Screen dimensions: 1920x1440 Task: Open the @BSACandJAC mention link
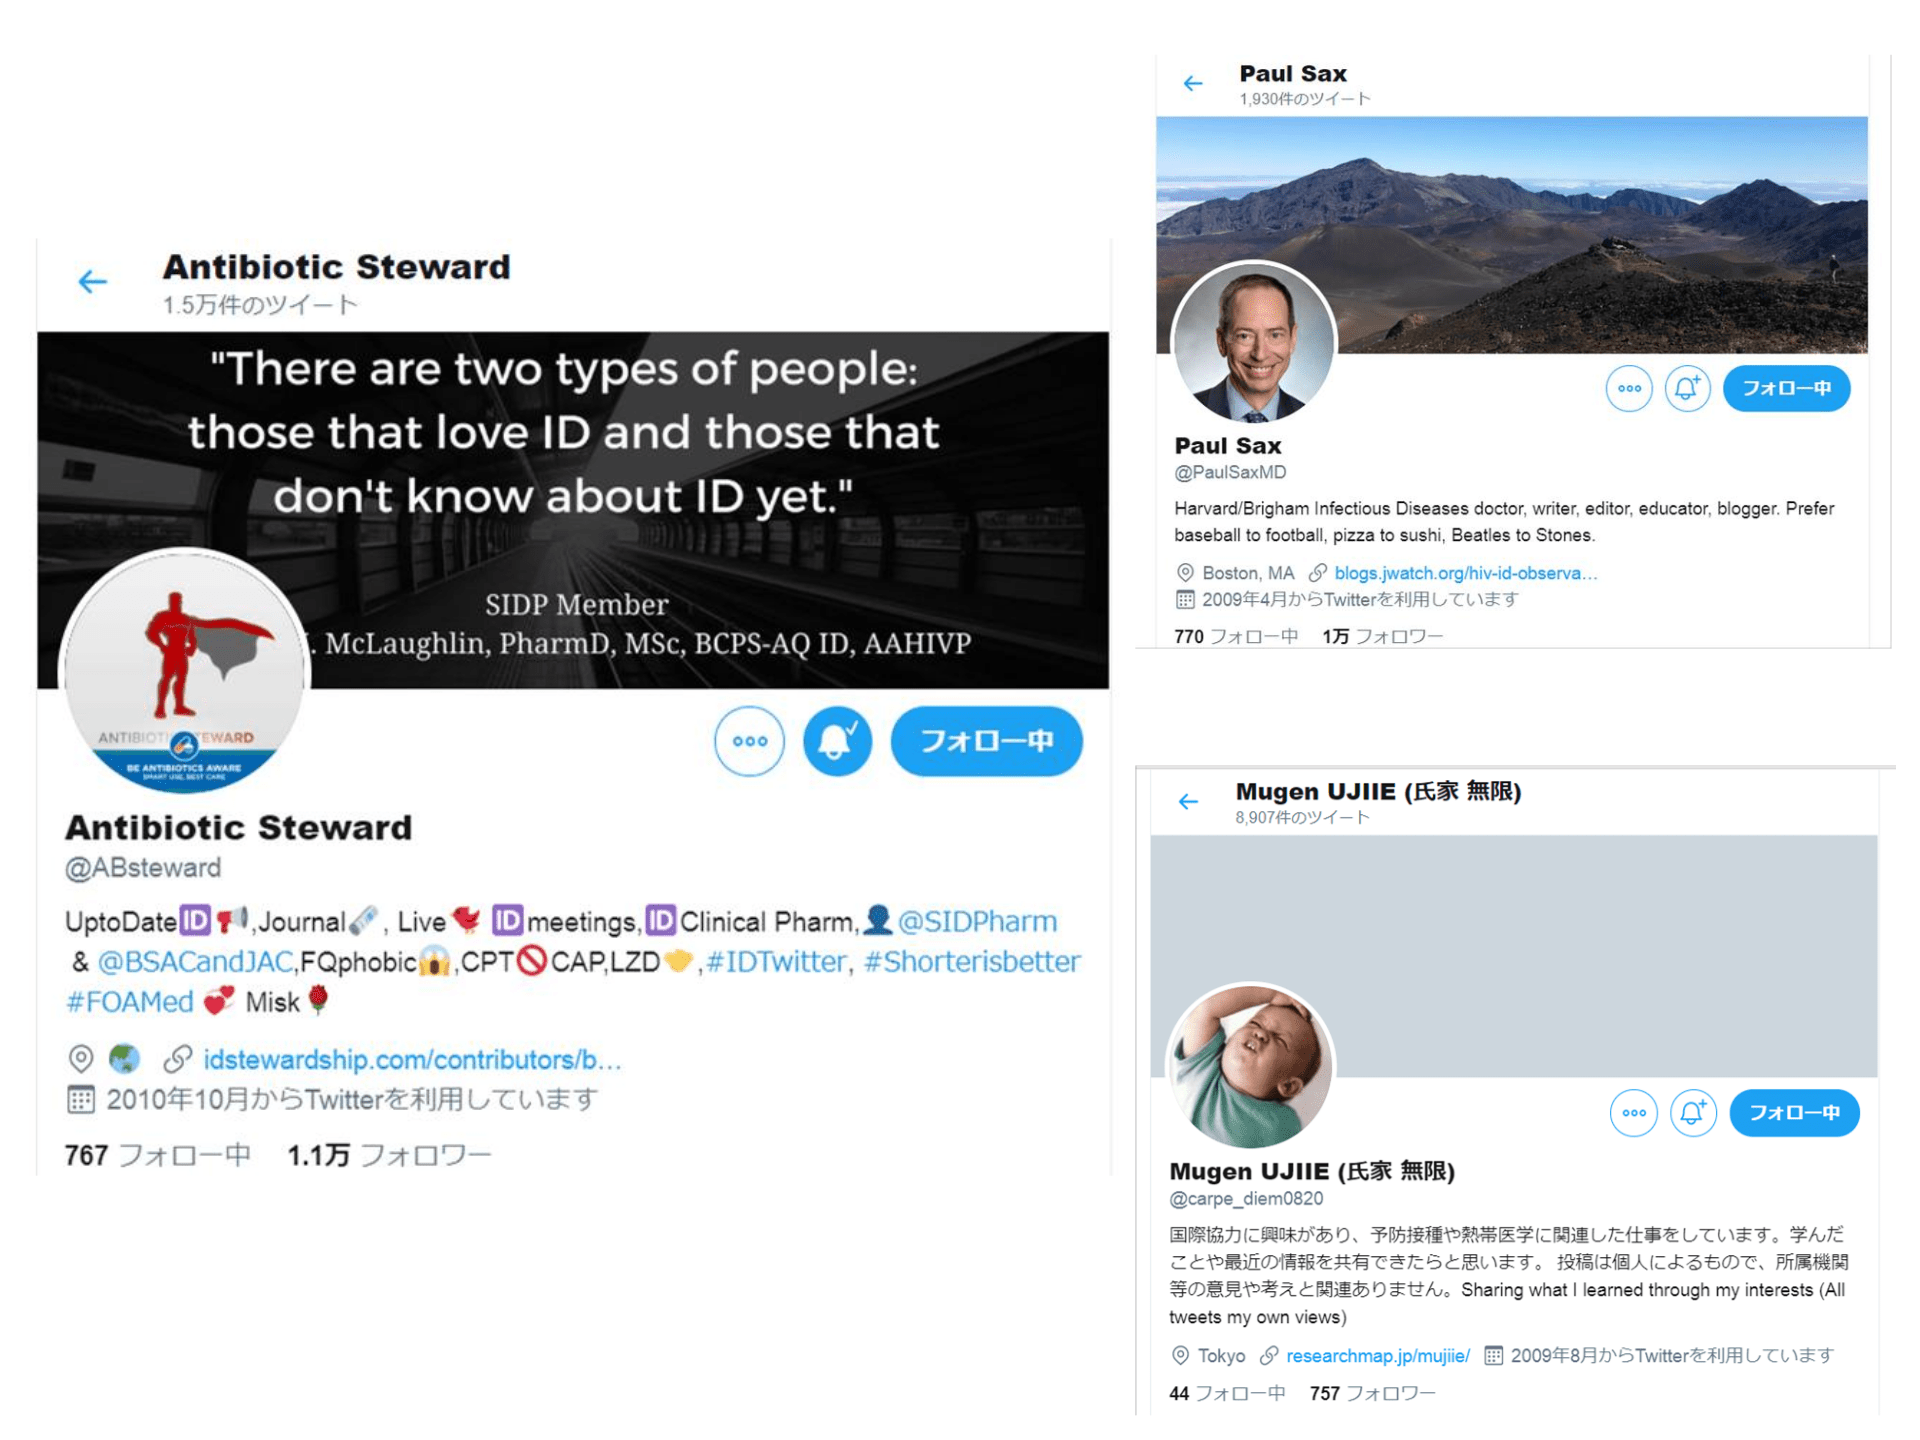tap(196, 962)
